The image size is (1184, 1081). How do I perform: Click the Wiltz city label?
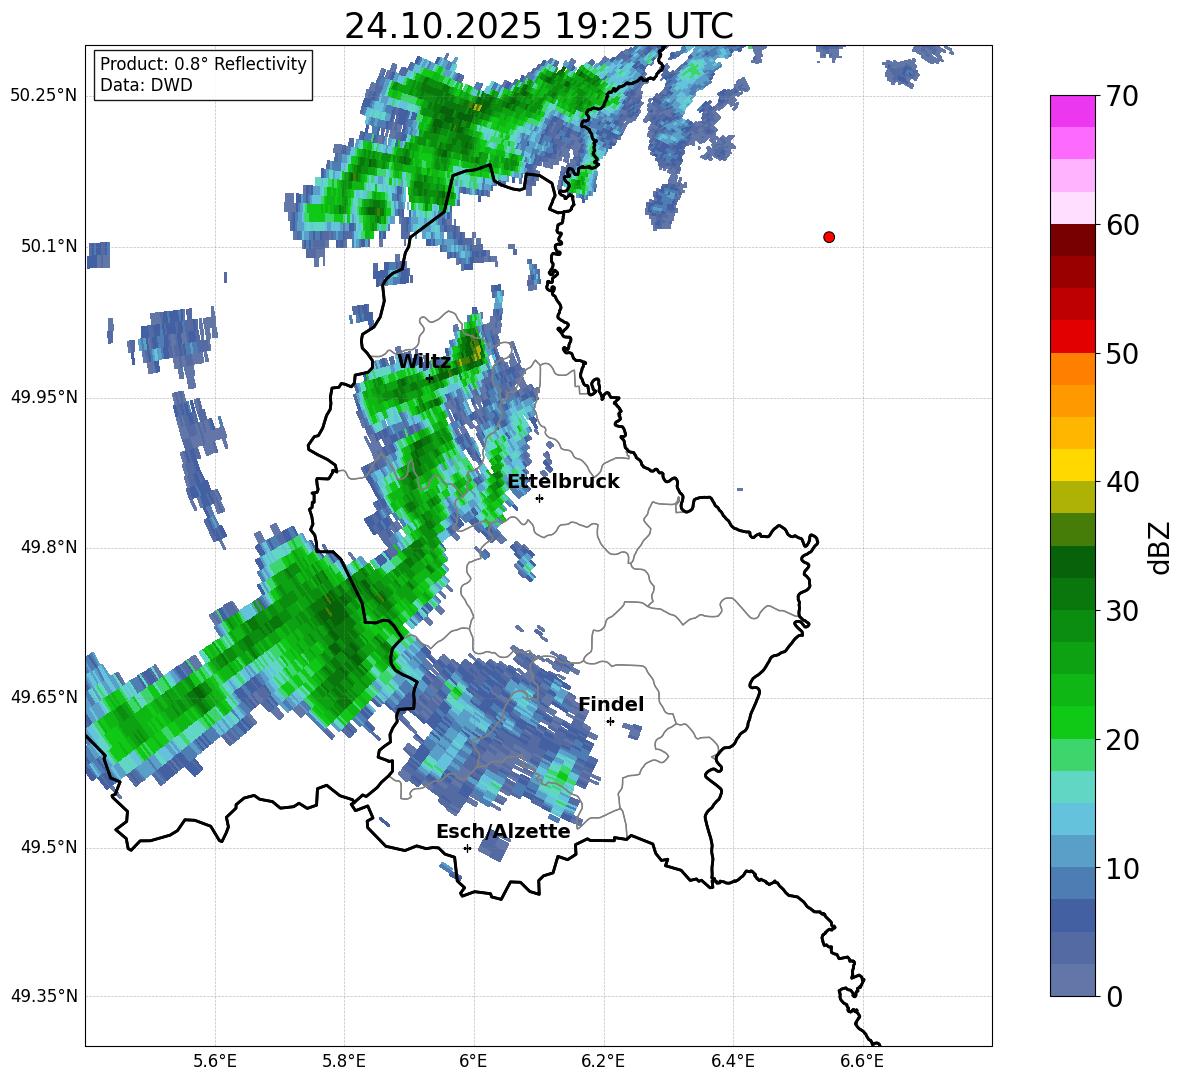(x=424, y=362)
